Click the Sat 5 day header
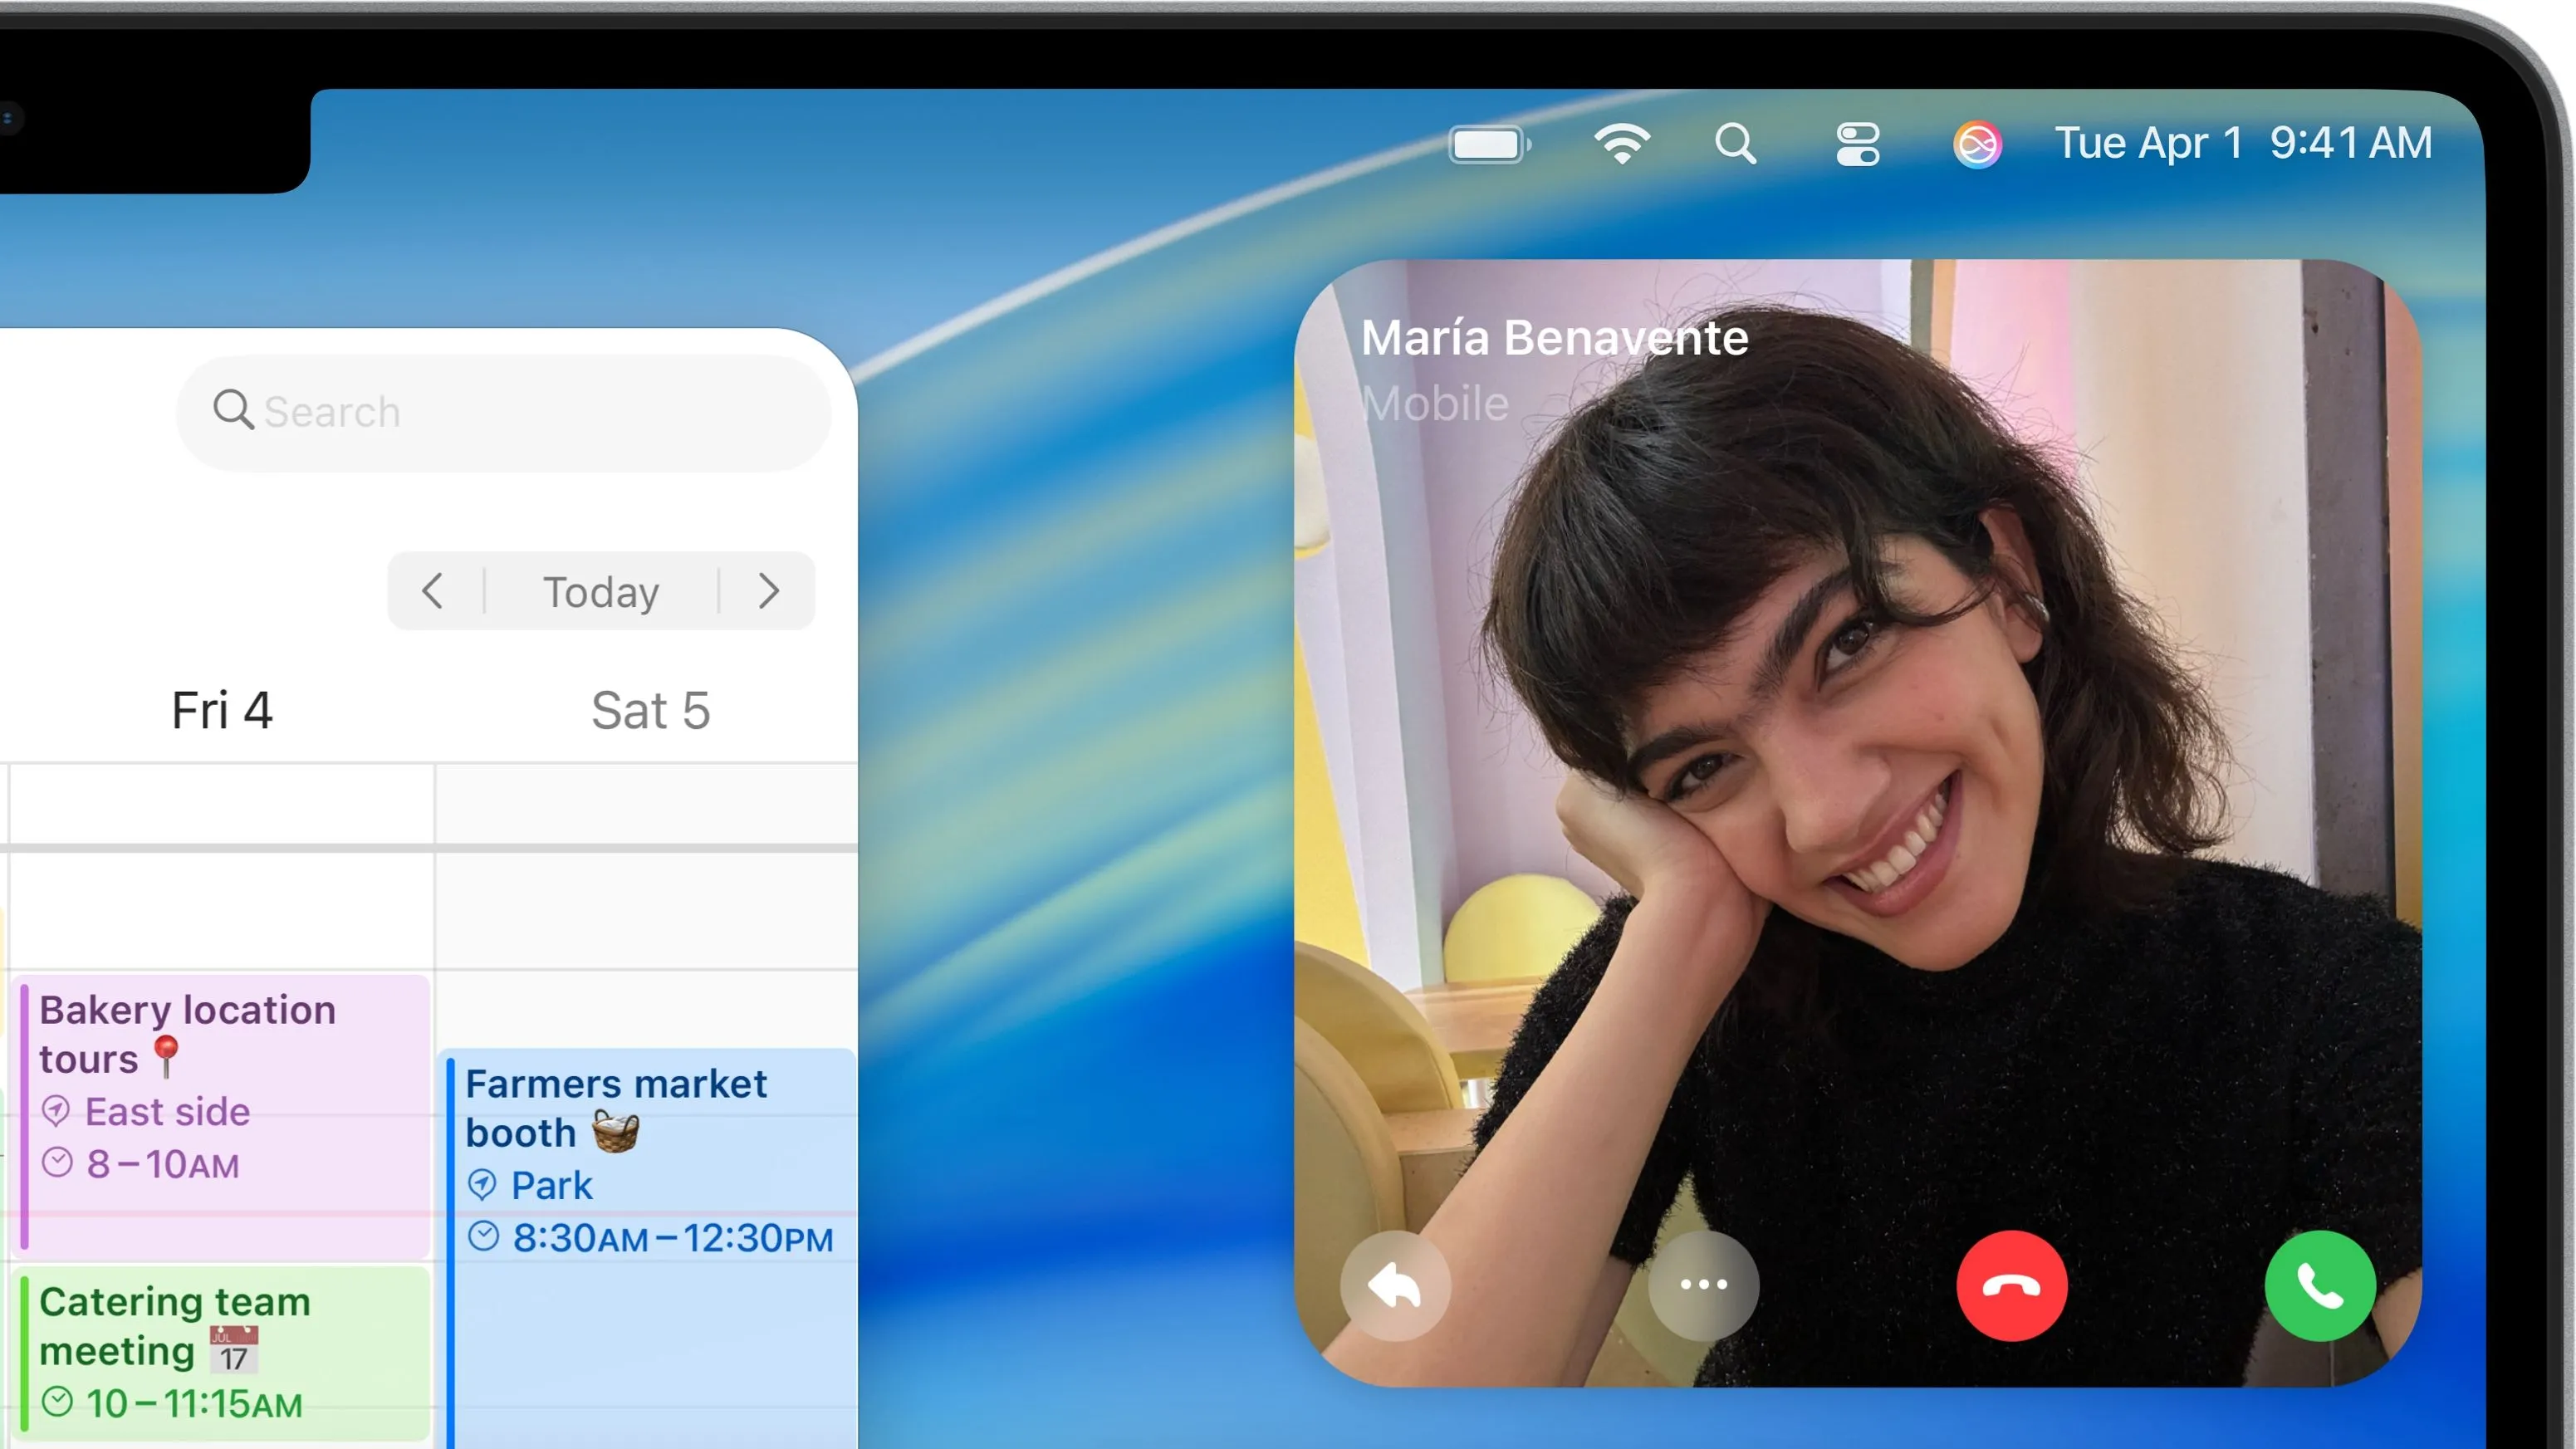2576x1449 pixels. coord(650,710)
